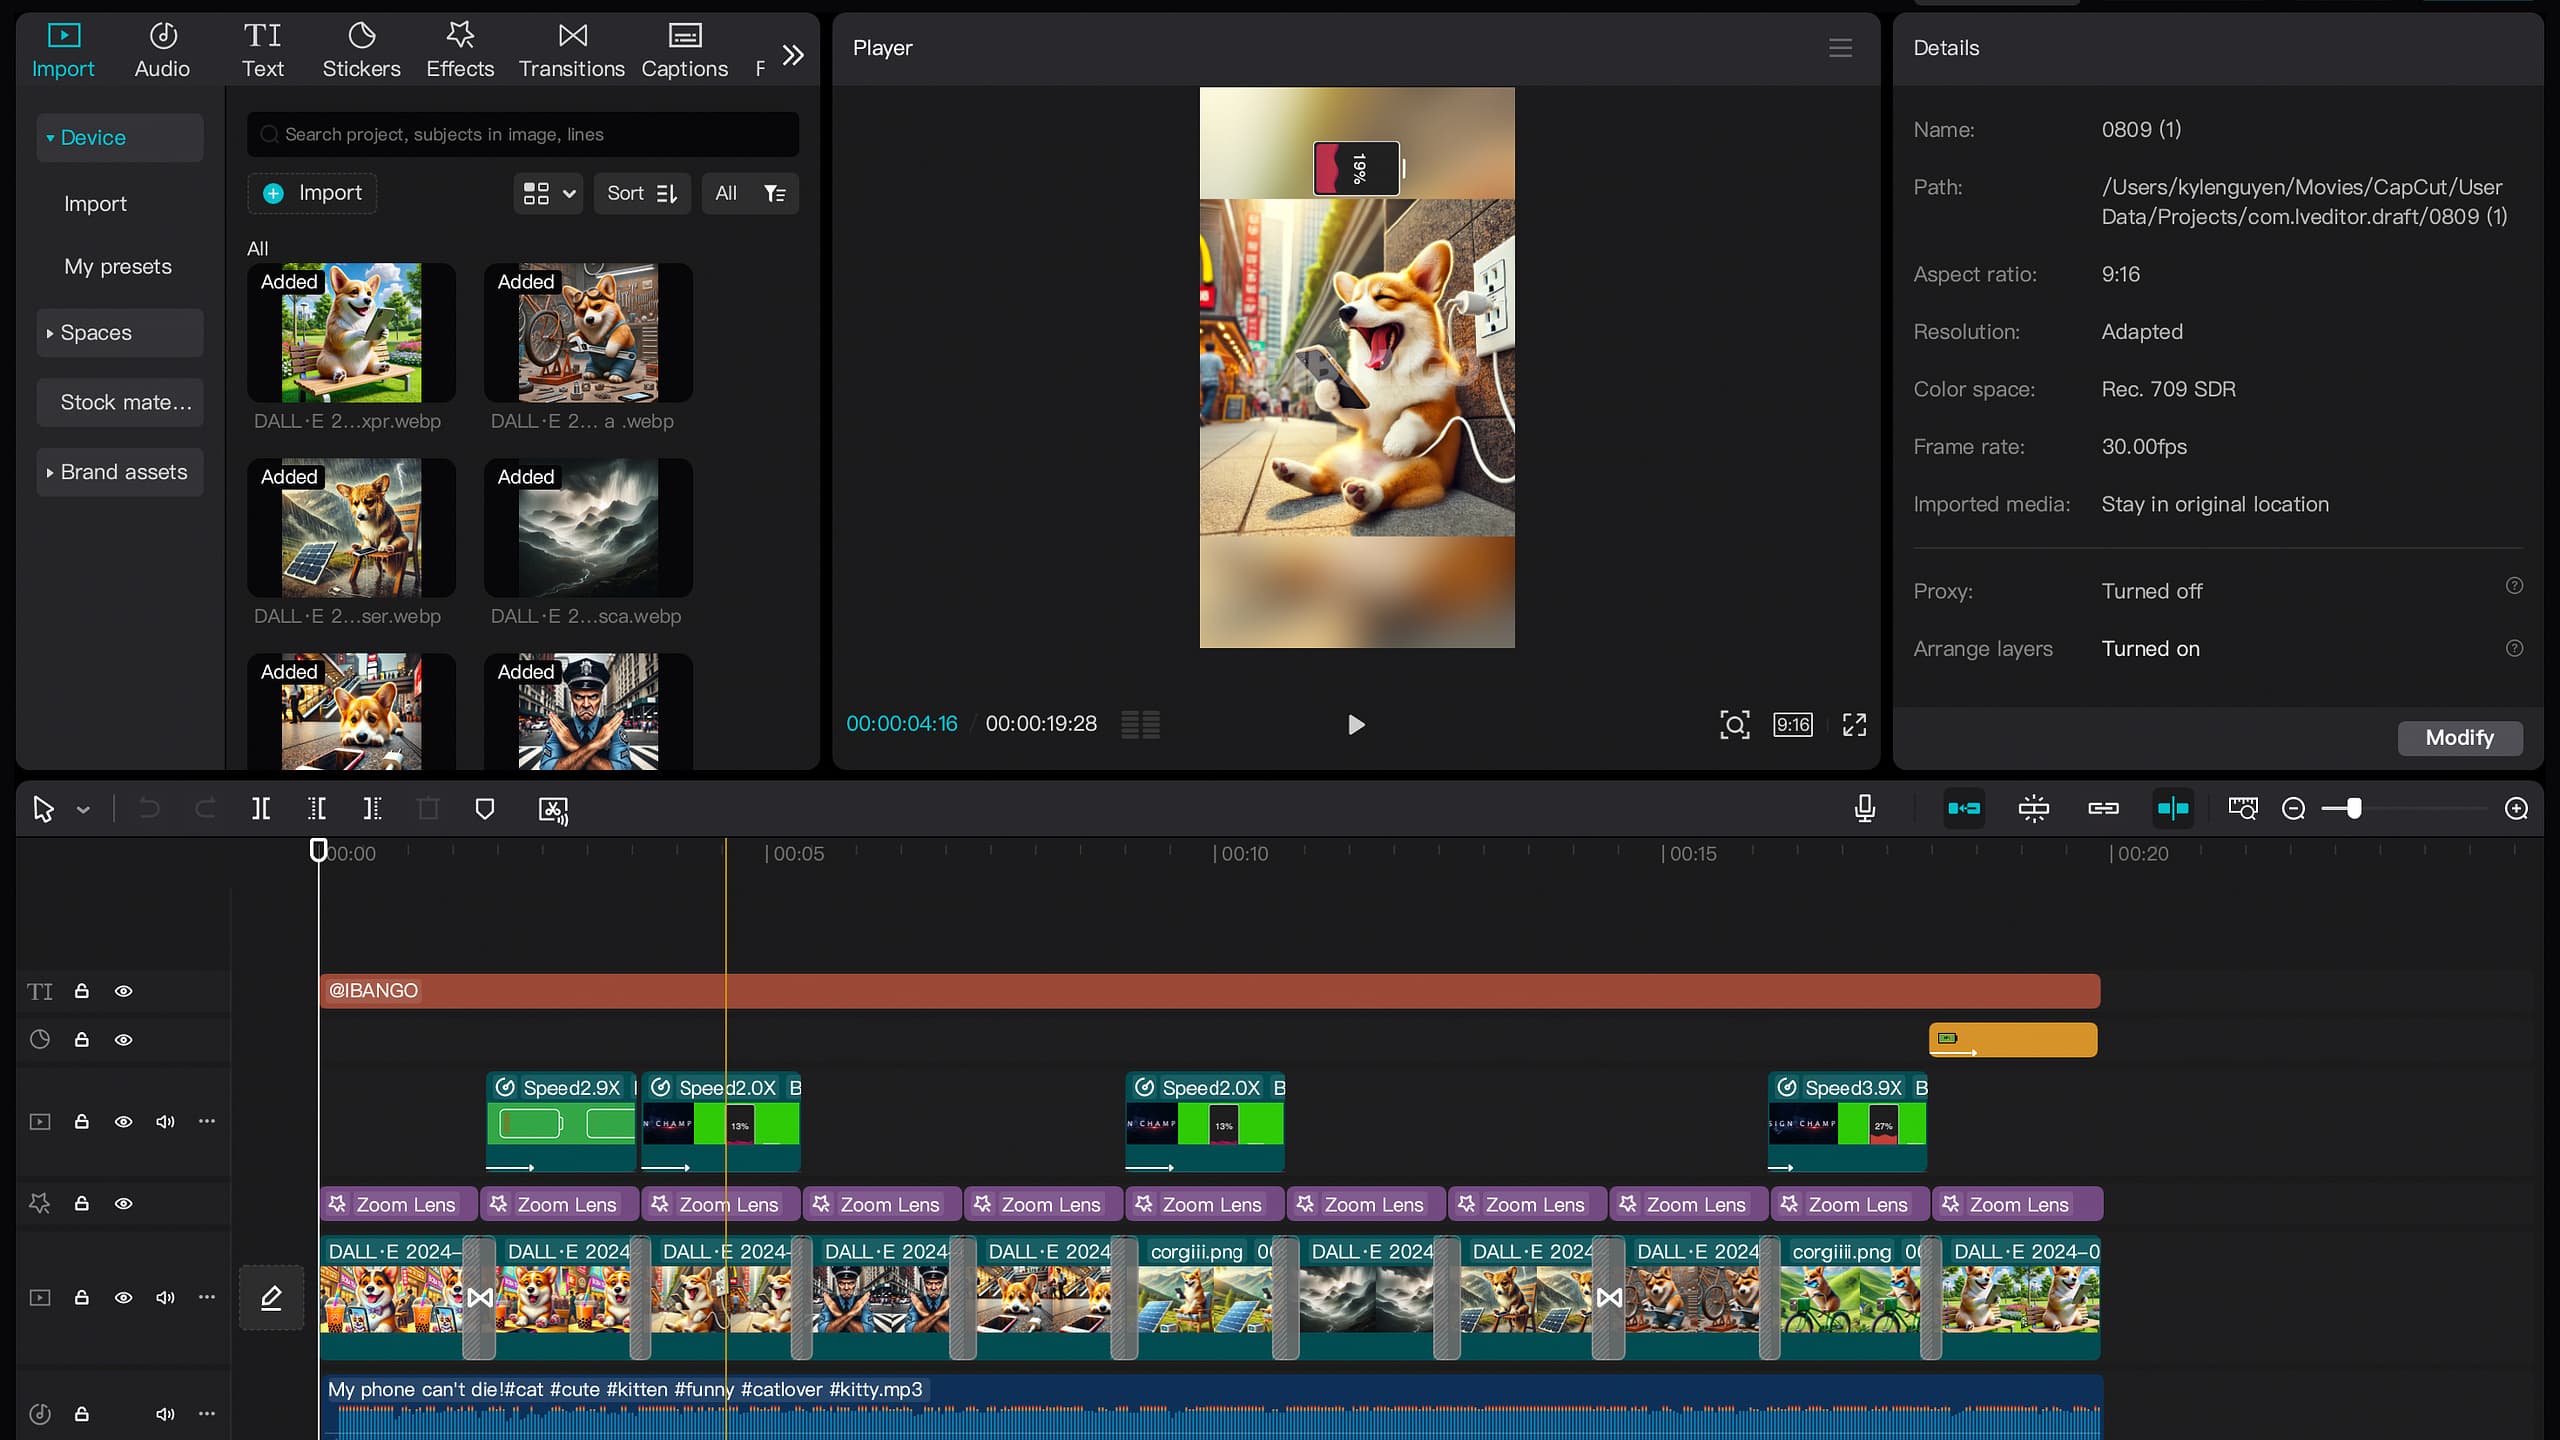Select the @IBANGO text clip
2560x1440 pixels.
coord(1210,991)
